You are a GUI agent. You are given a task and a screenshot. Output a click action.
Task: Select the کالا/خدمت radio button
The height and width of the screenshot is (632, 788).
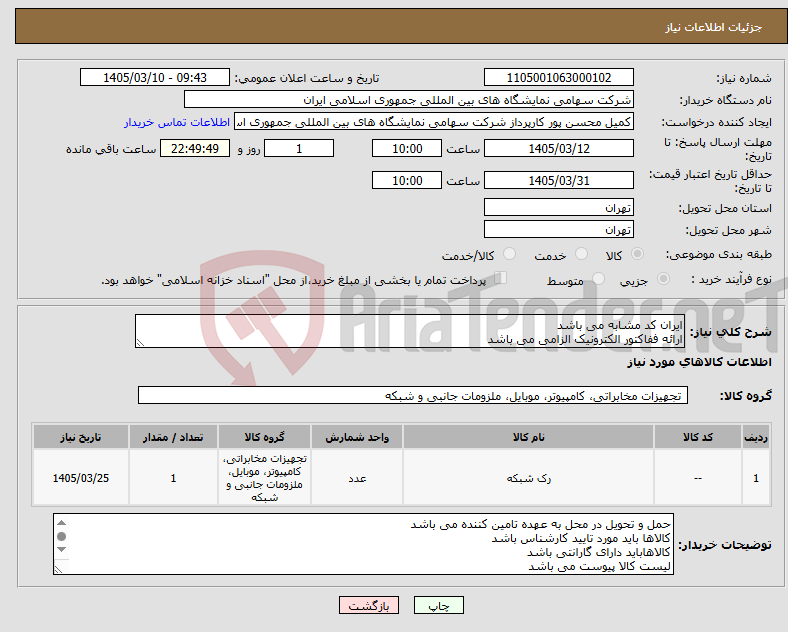click(510, 254)
